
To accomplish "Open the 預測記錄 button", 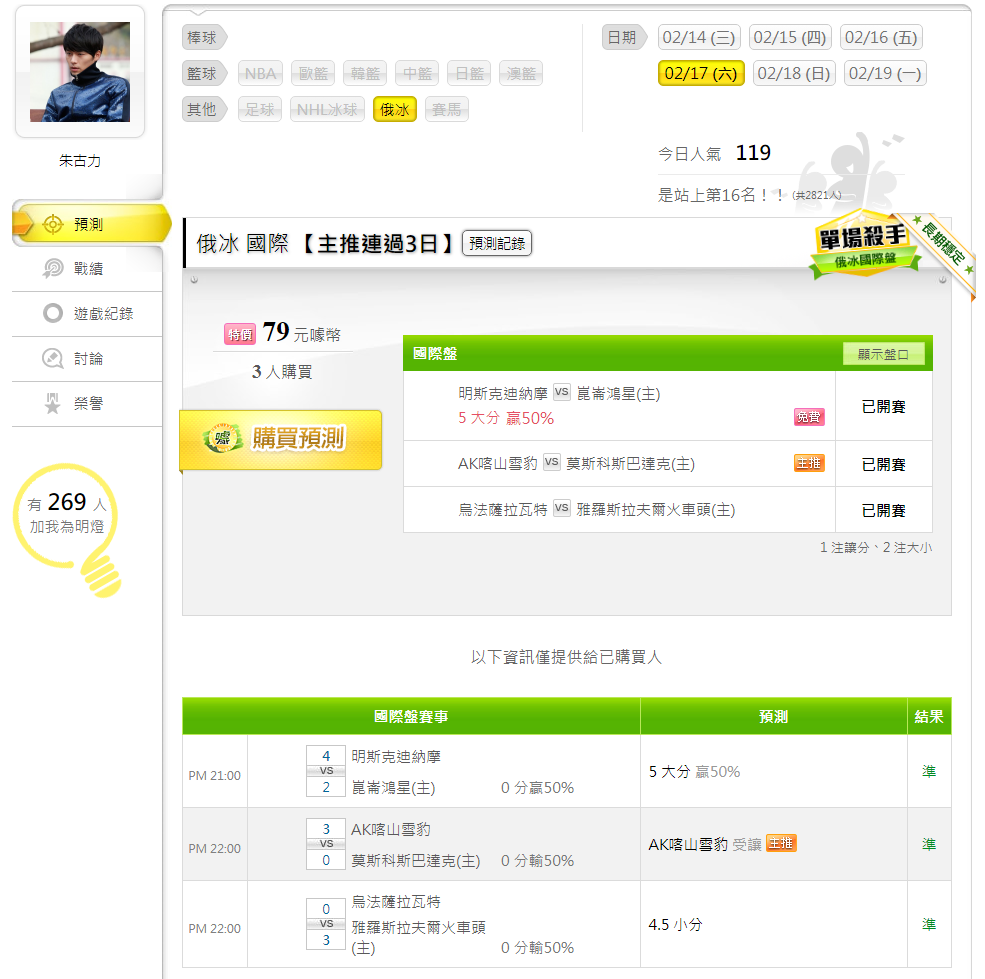I will tap(497, 243).
